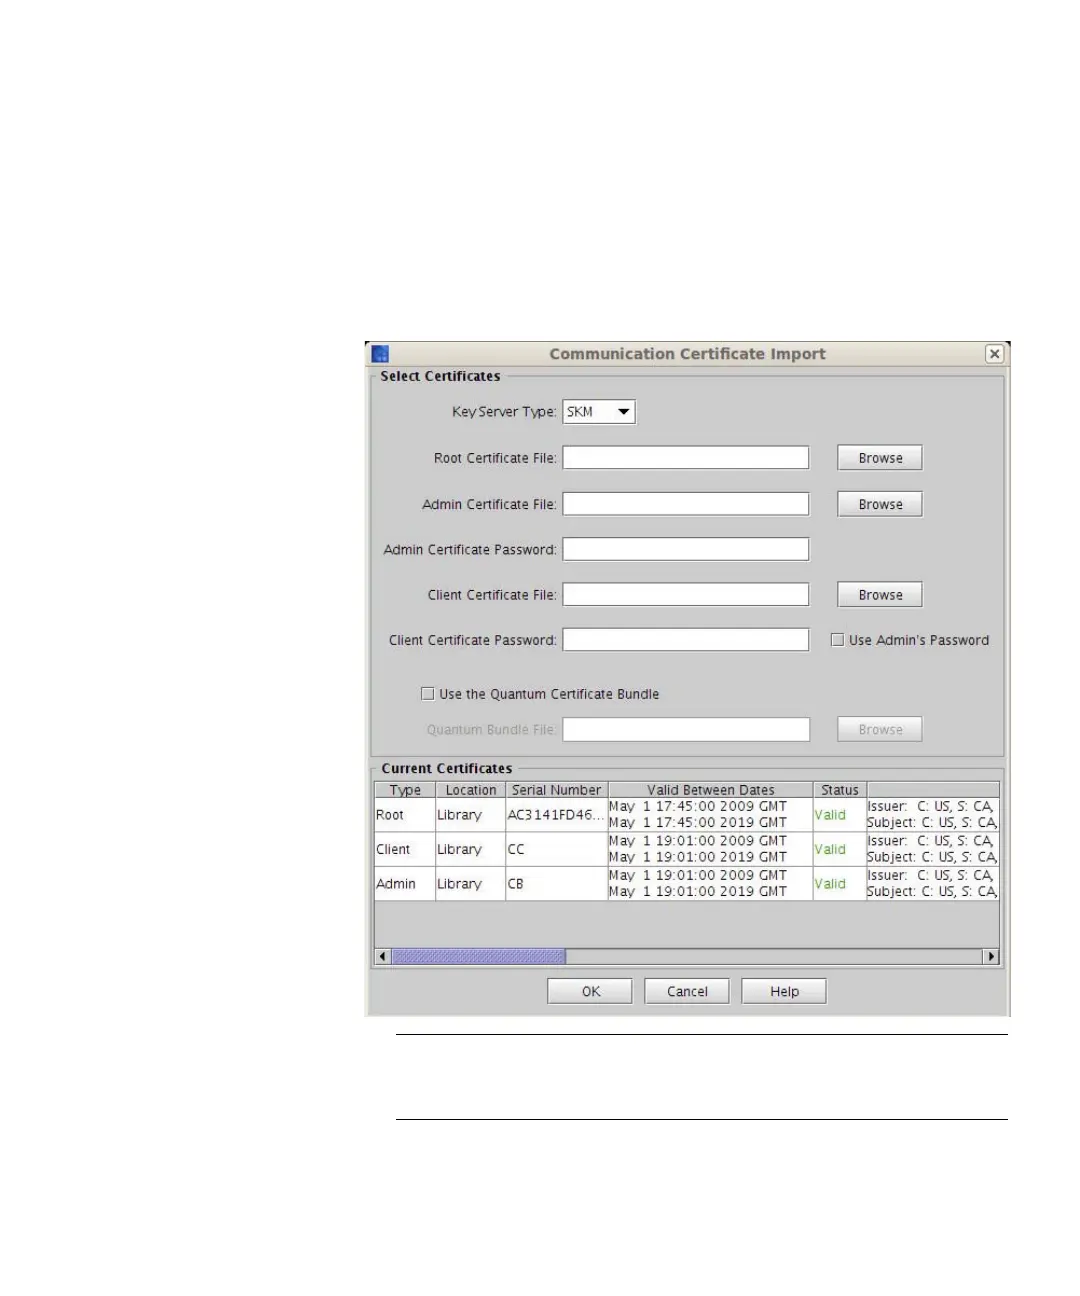Click the Valid Between Dates column header

point(711,790)
